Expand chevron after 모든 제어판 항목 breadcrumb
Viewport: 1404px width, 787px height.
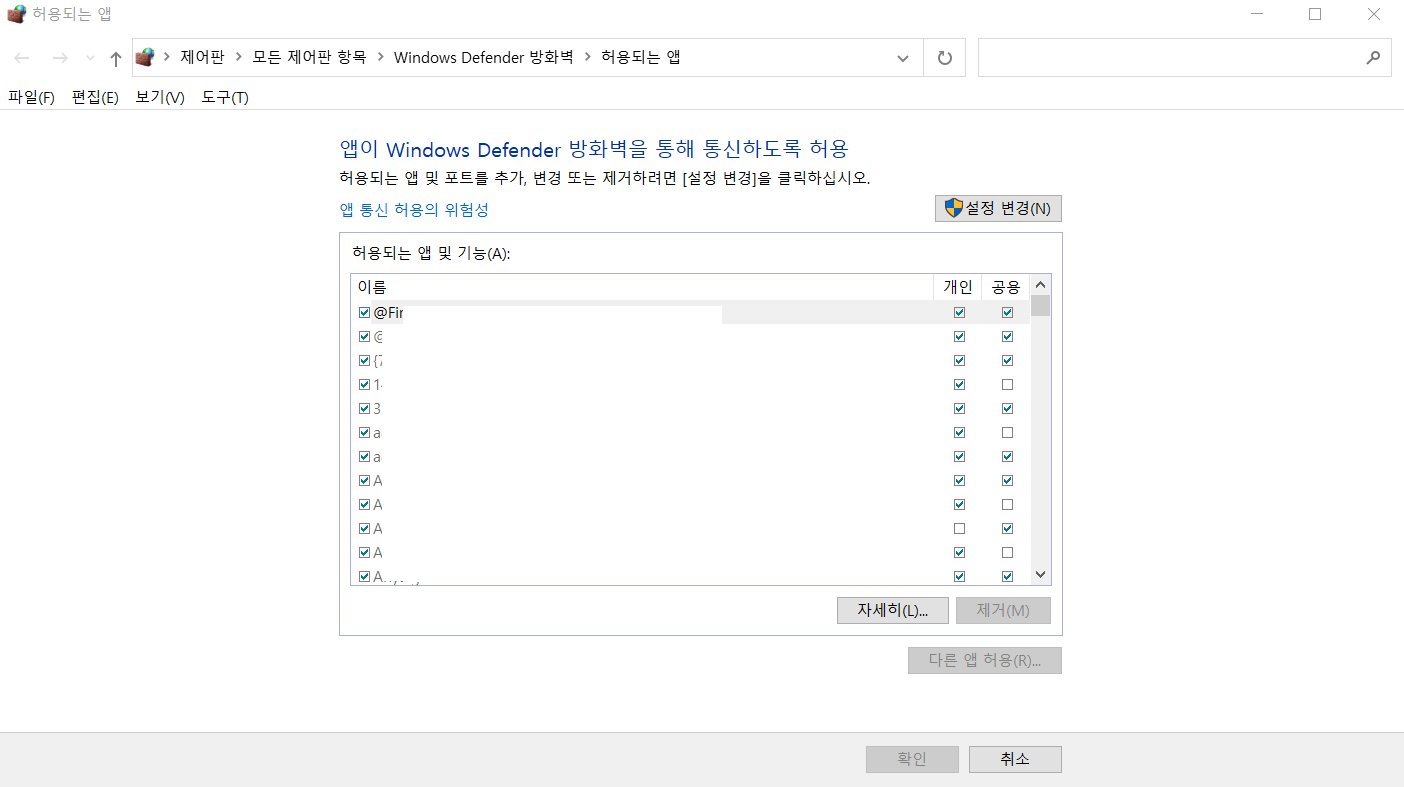tap(381, 58)
